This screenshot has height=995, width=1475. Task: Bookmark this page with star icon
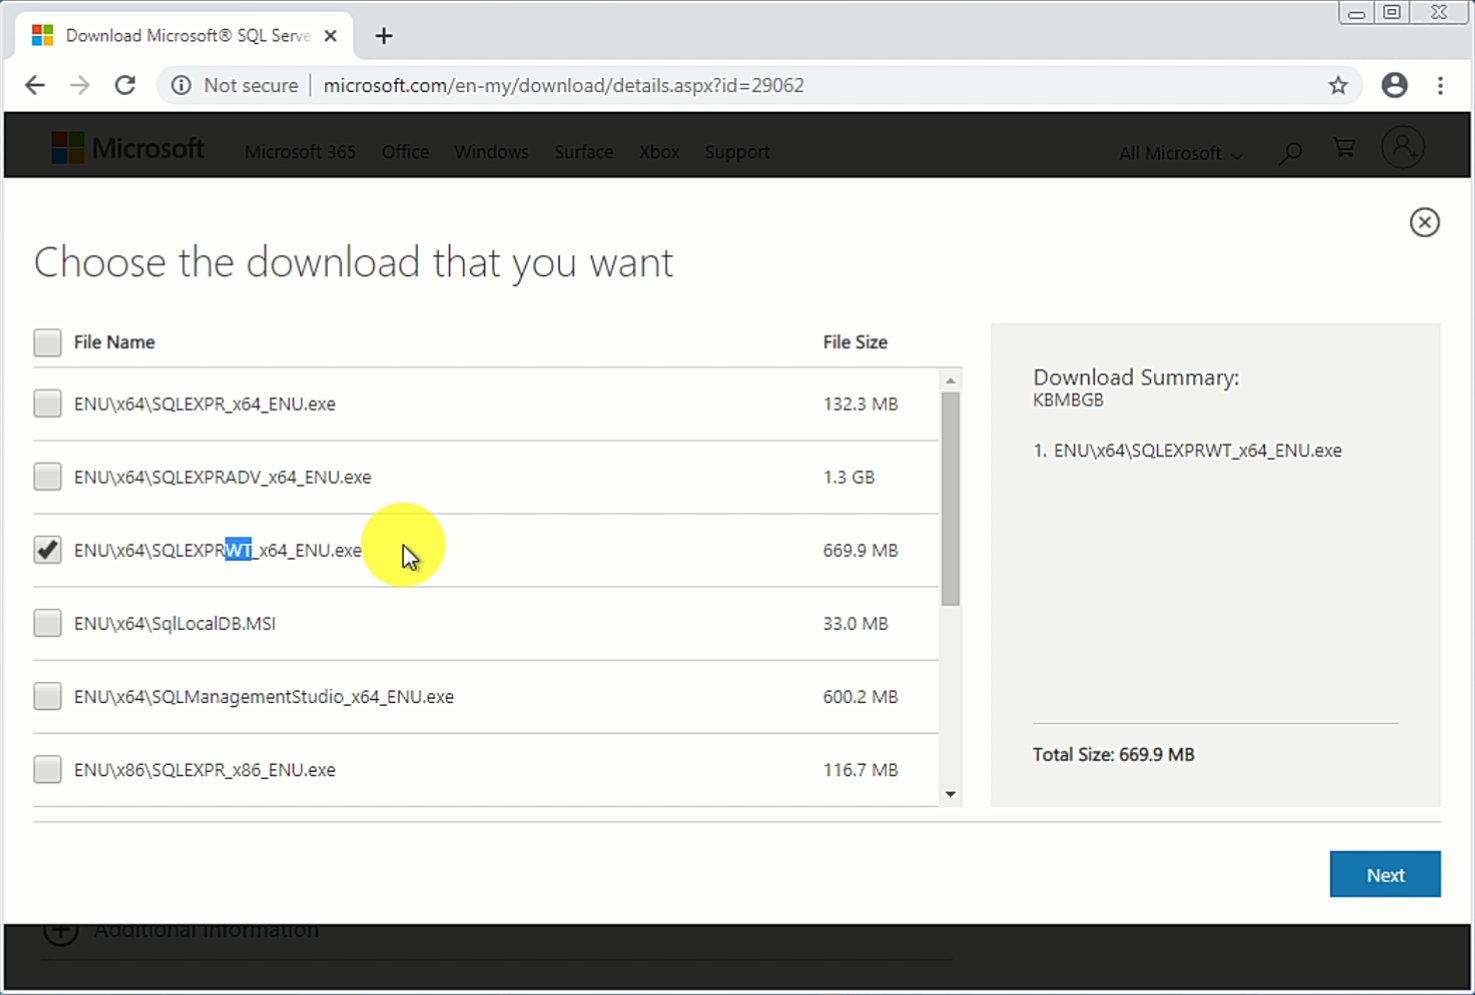tap(1338, 85)
